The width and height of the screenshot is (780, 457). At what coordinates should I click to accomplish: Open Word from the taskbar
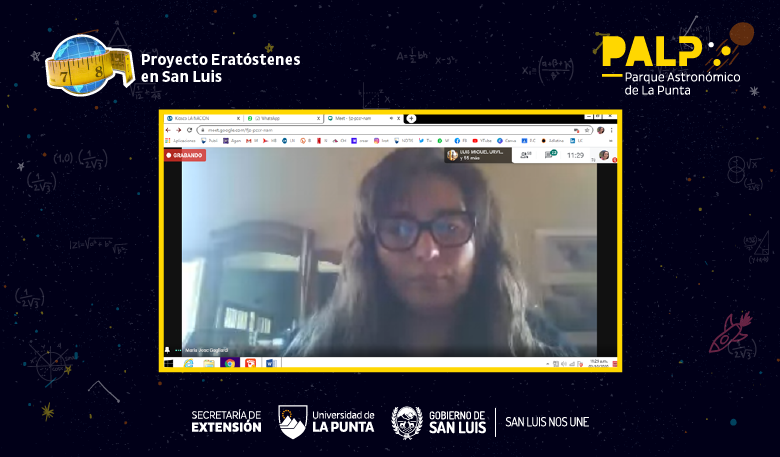click(270, 364)
